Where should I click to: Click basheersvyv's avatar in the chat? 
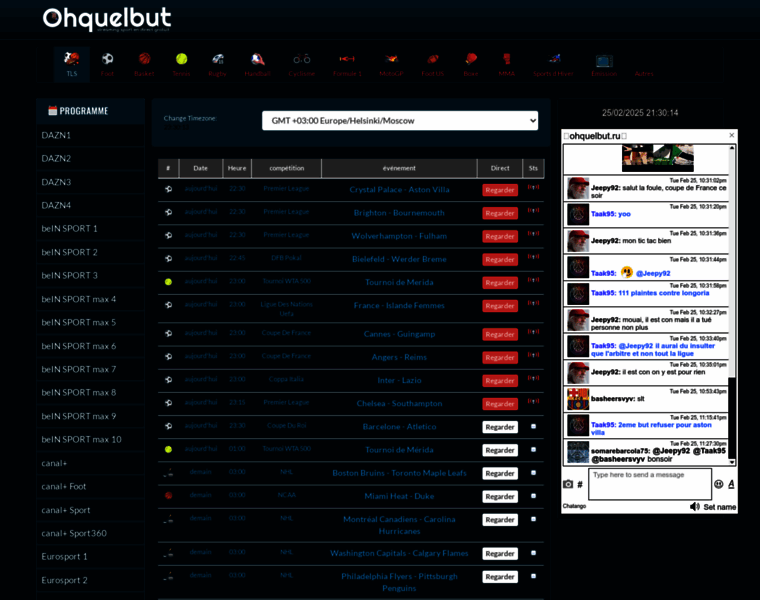(578, 399)
